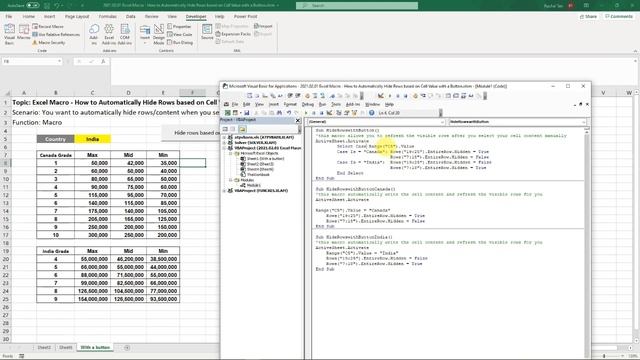The width and height of the screenshot is (640, 360).
Task: Select the 'With a button' sheet tab
Action: (95, 348)
